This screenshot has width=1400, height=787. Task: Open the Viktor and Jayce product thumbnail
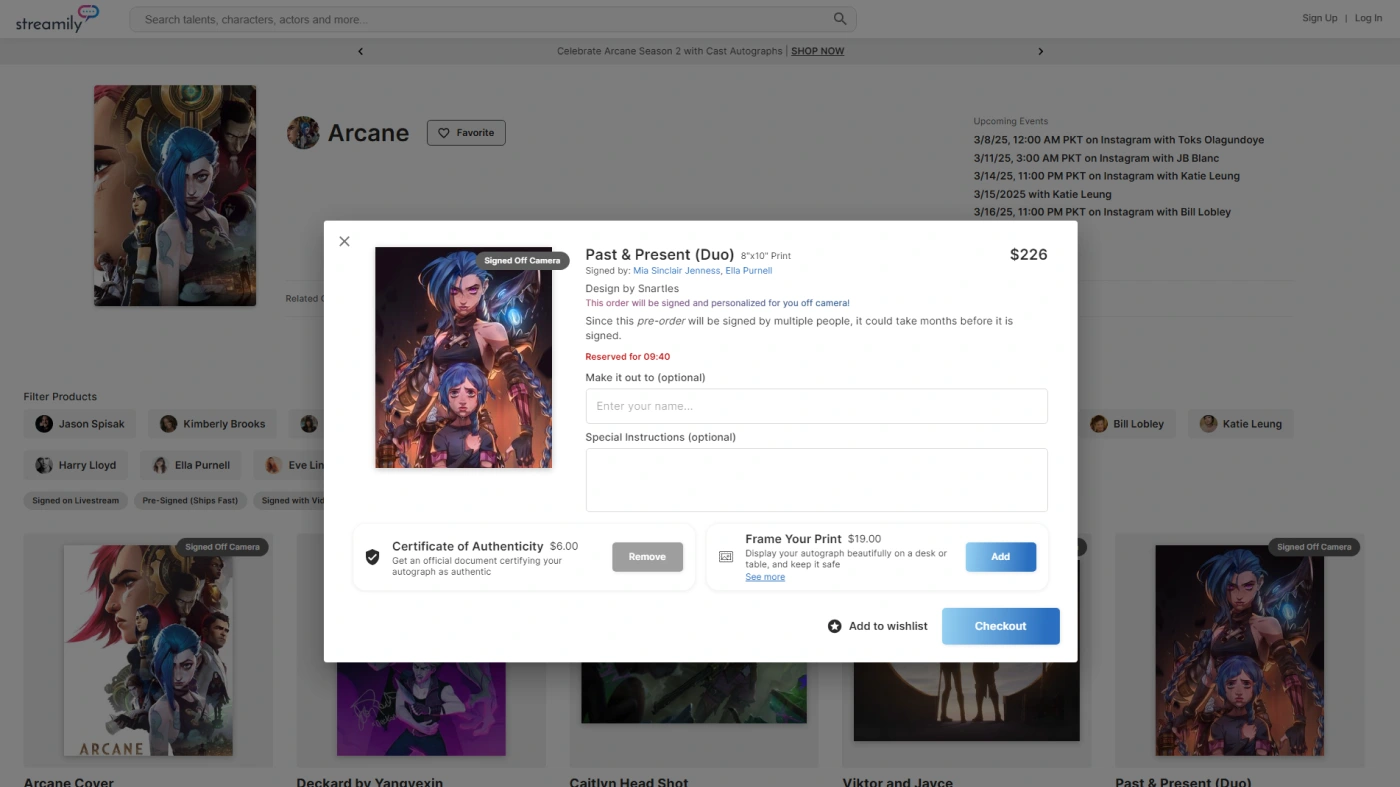966,700
